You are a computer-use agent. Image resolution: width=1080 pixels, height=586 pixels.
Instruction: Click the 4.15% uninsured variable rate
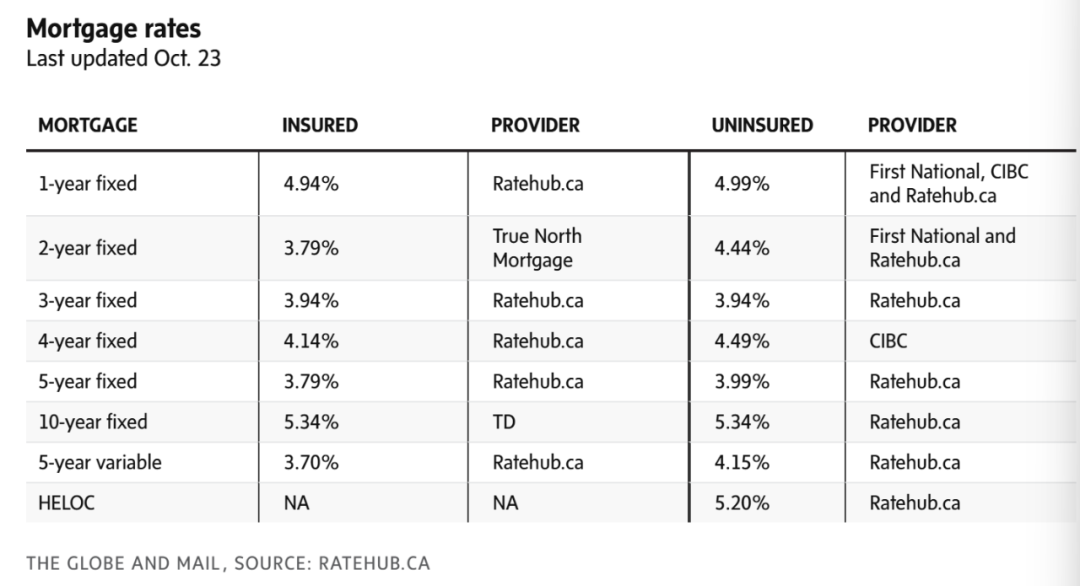click(741, 462)
